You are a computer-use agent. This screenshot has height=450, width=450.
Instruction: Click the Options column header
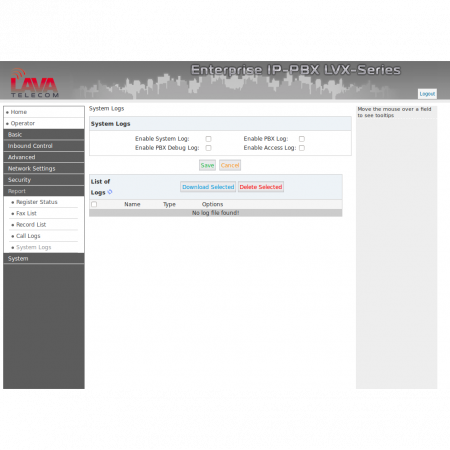tap(212, 204)
